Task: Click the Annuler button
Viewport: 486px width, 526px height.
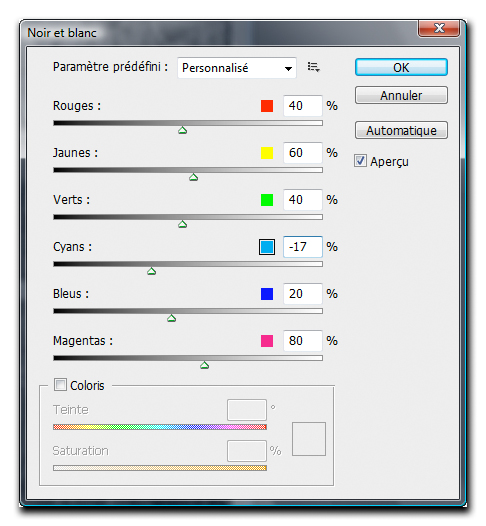Action: pos(401,96)
